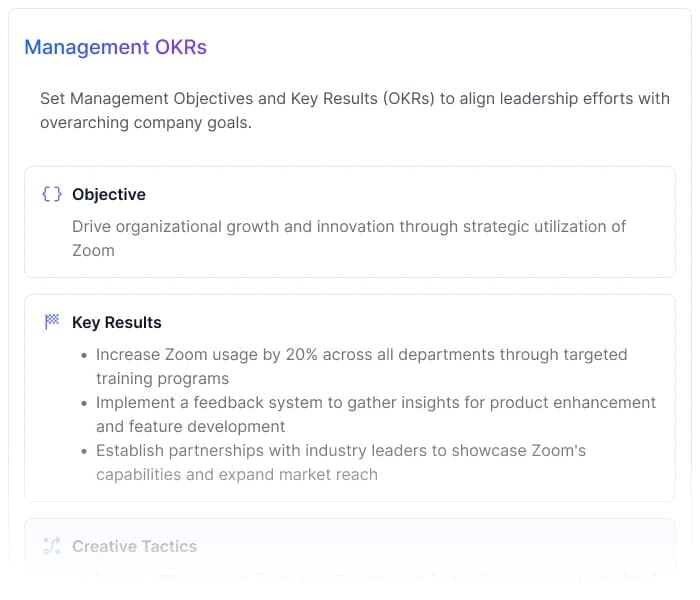Viewport: 700px width, 600px height.
Task: Click 'training programs' in the first key result
Action: pyautogui.click(x=162, y=378)
